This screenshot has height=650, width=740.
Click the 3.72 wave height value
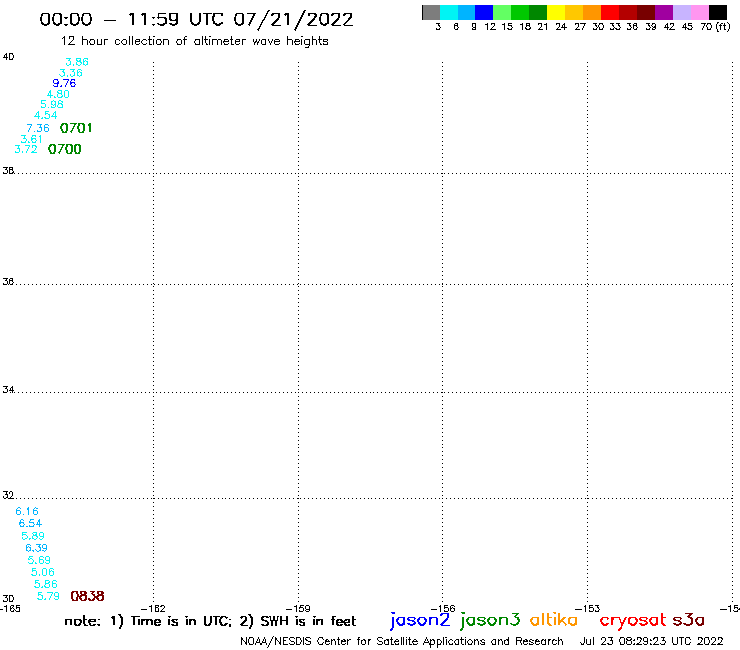click(x=26, y=149)
